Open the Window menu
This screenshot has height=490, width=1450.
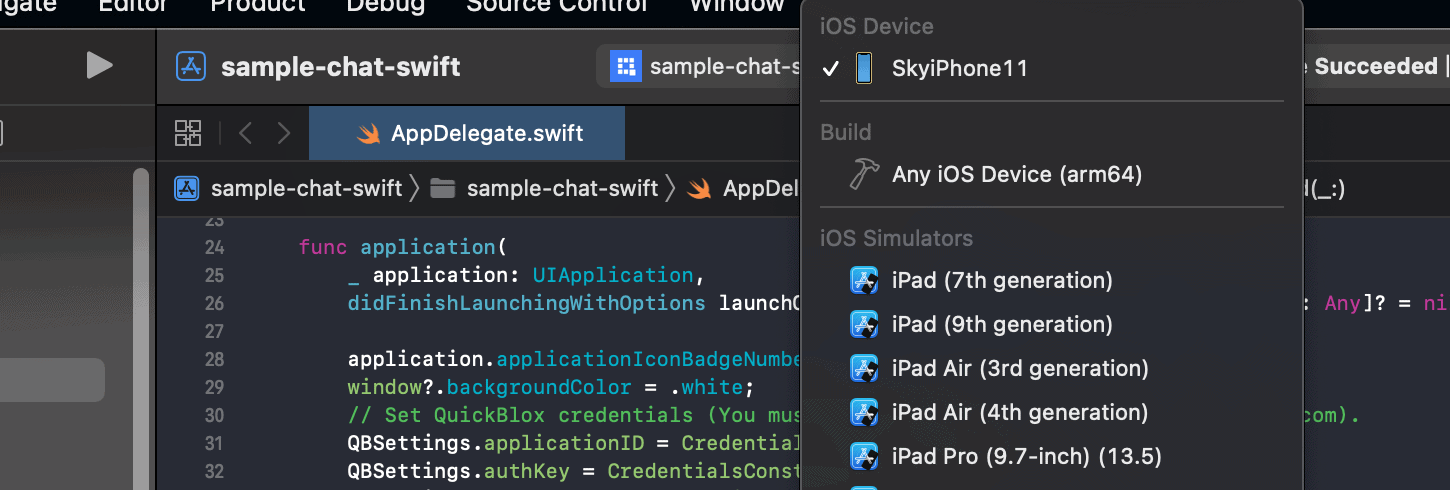click(736, 6)
